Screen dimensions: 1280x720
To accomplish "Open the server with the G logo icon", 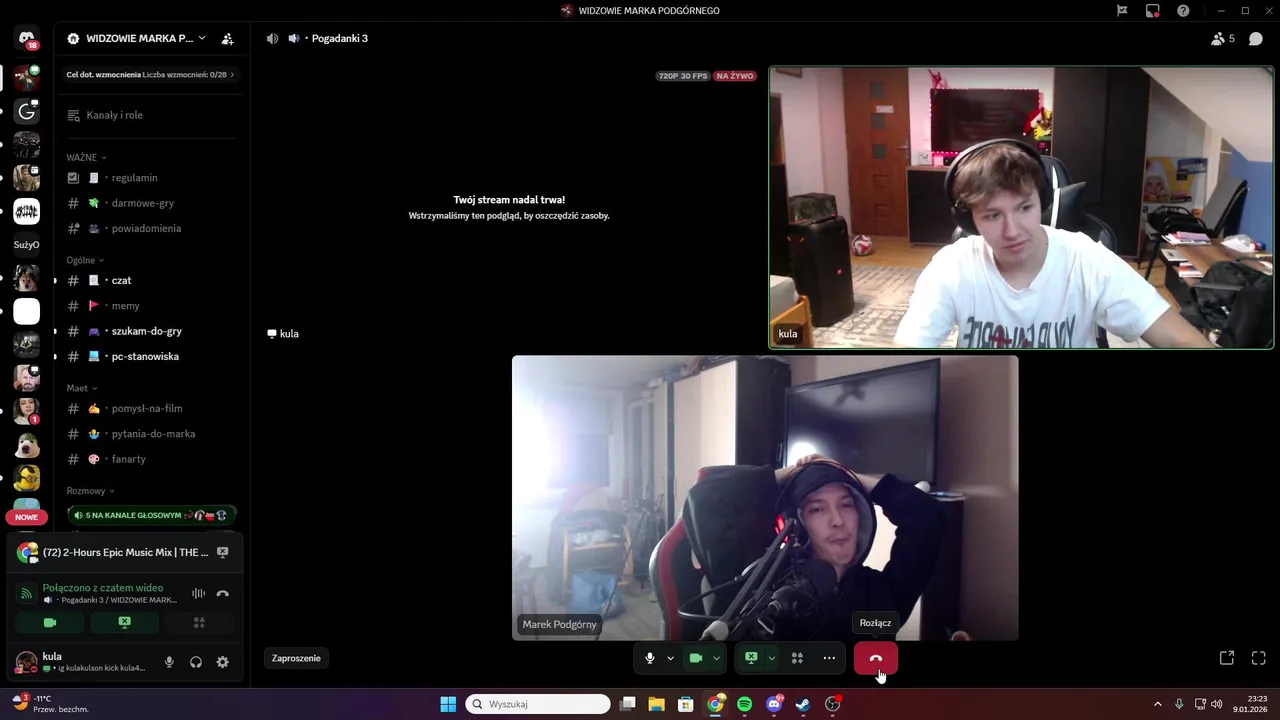I will (27, 111).
